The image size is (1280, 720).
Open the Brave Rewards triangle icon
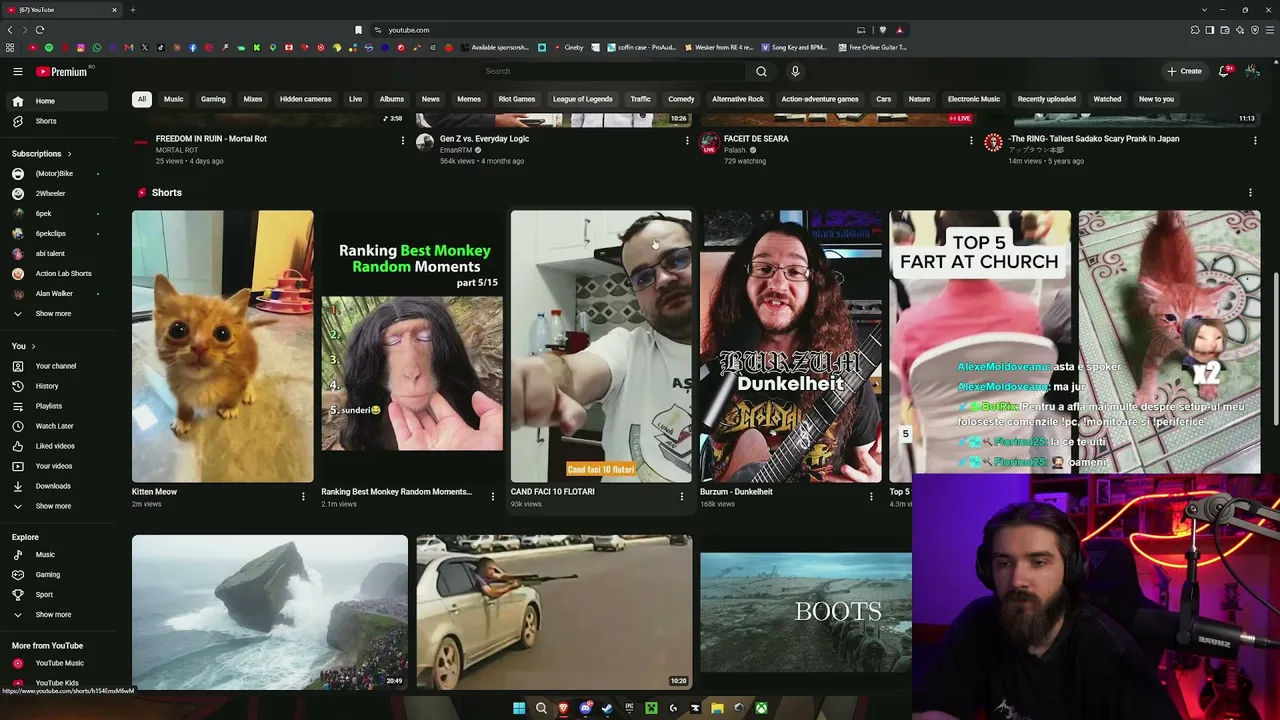[x=899, y=30]
